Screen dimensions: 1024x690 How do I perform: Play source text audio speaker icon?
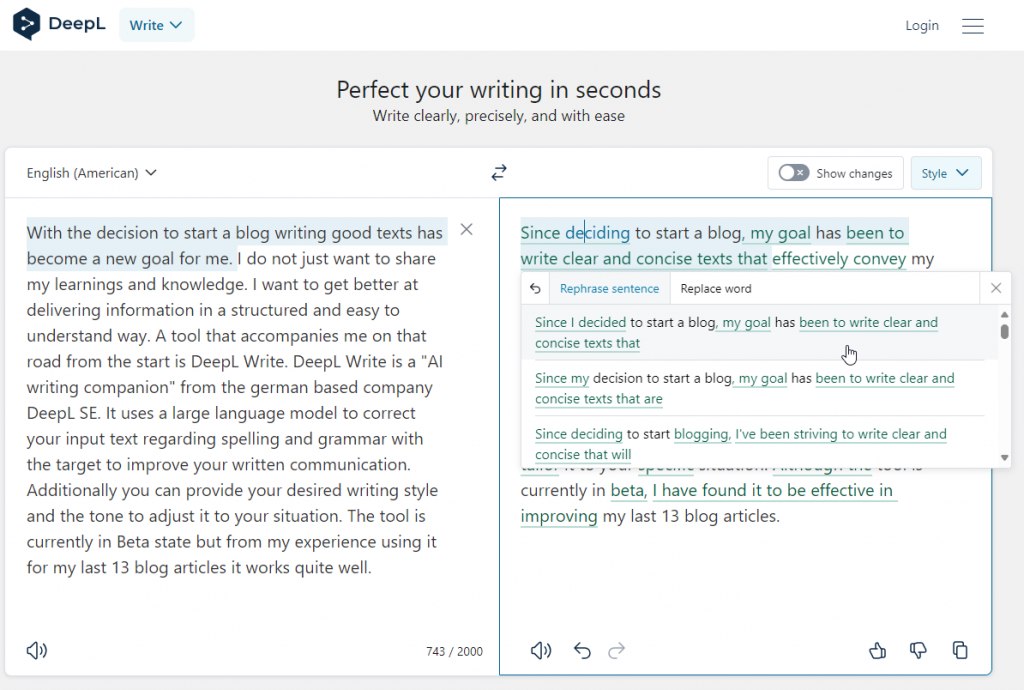click(37, 651)
